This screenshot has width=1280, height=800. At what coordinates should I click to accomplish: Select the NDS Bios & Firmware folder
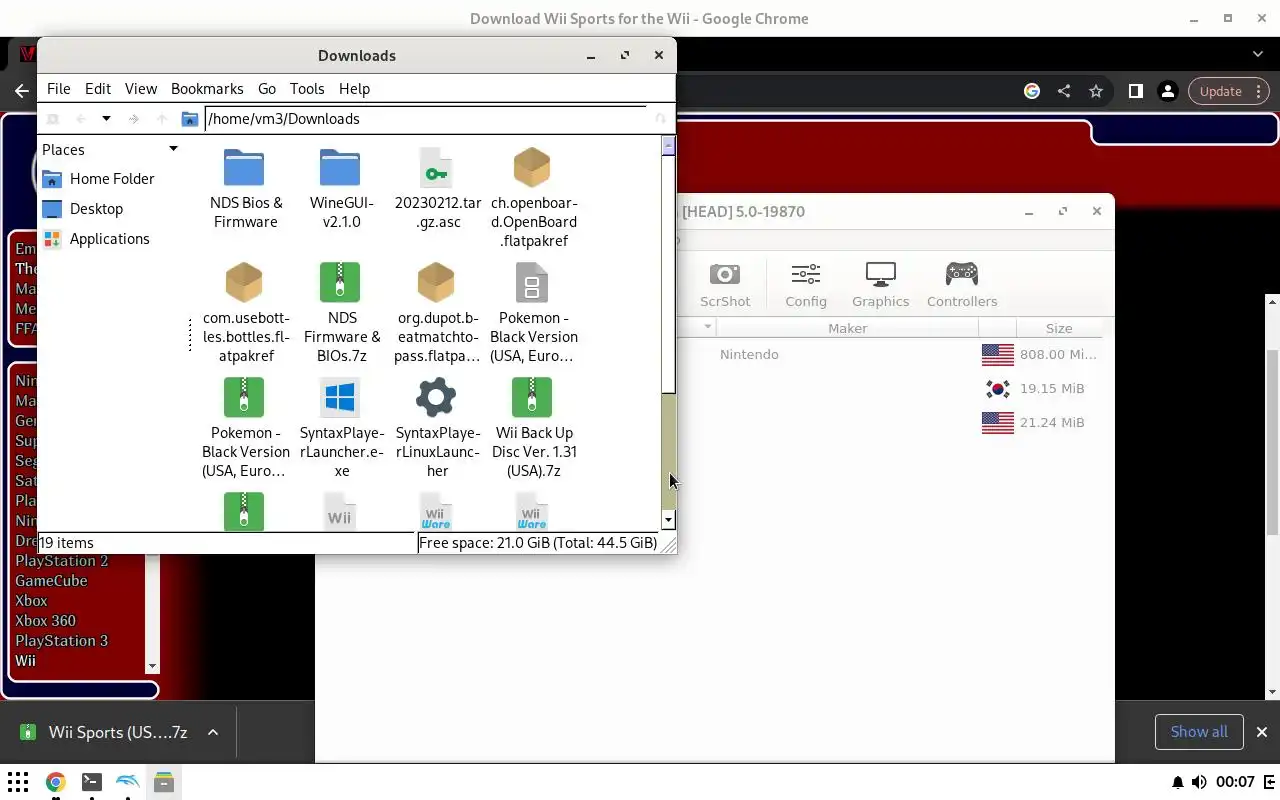point(245,189)
